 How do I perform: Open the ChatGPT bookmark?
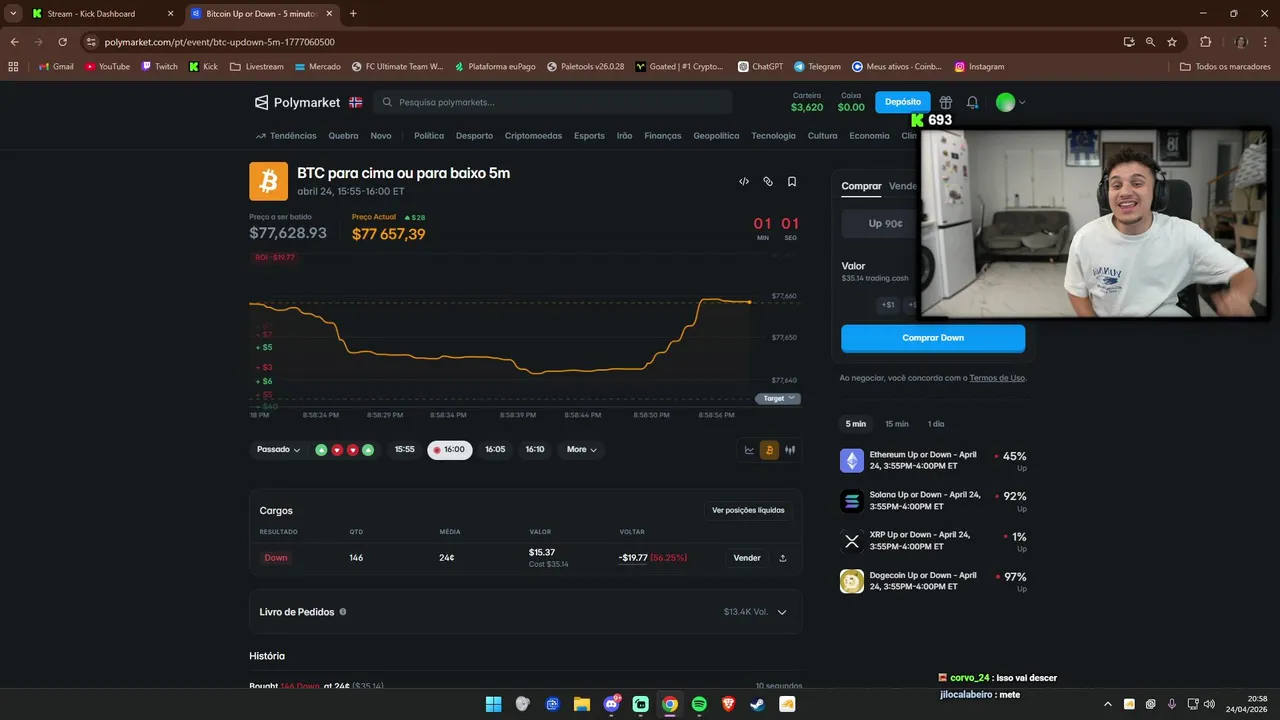[760, 67]
